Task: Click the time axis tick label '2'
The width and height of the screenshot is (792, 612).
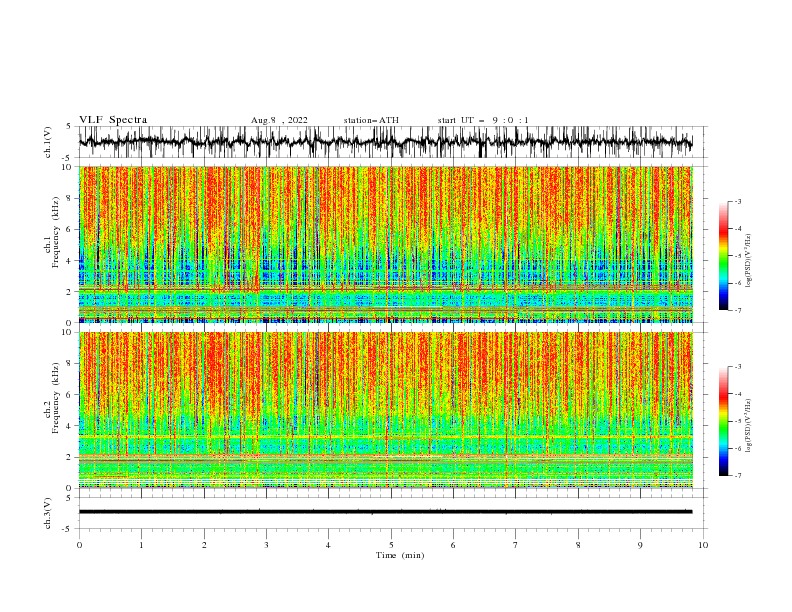Action: click(x=204, y=545)
